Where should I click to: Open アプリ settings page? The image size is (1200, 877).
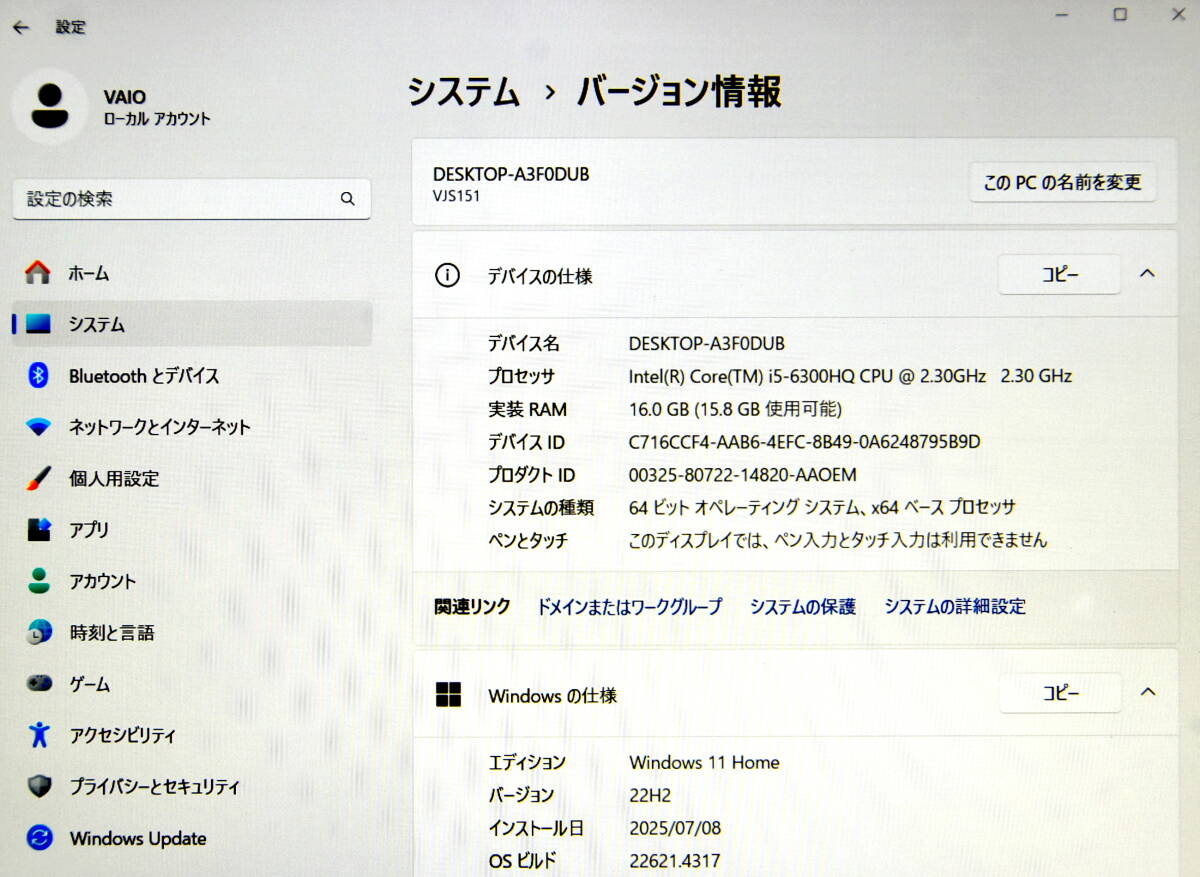[192, 530]
